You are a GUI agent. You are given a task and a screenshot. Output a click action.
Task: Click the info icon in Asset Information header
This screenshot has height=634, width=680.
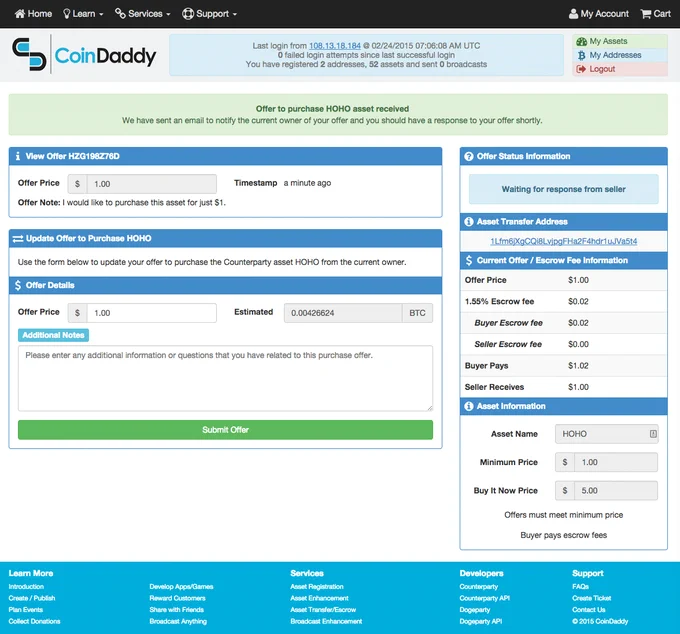pos(469,406)
